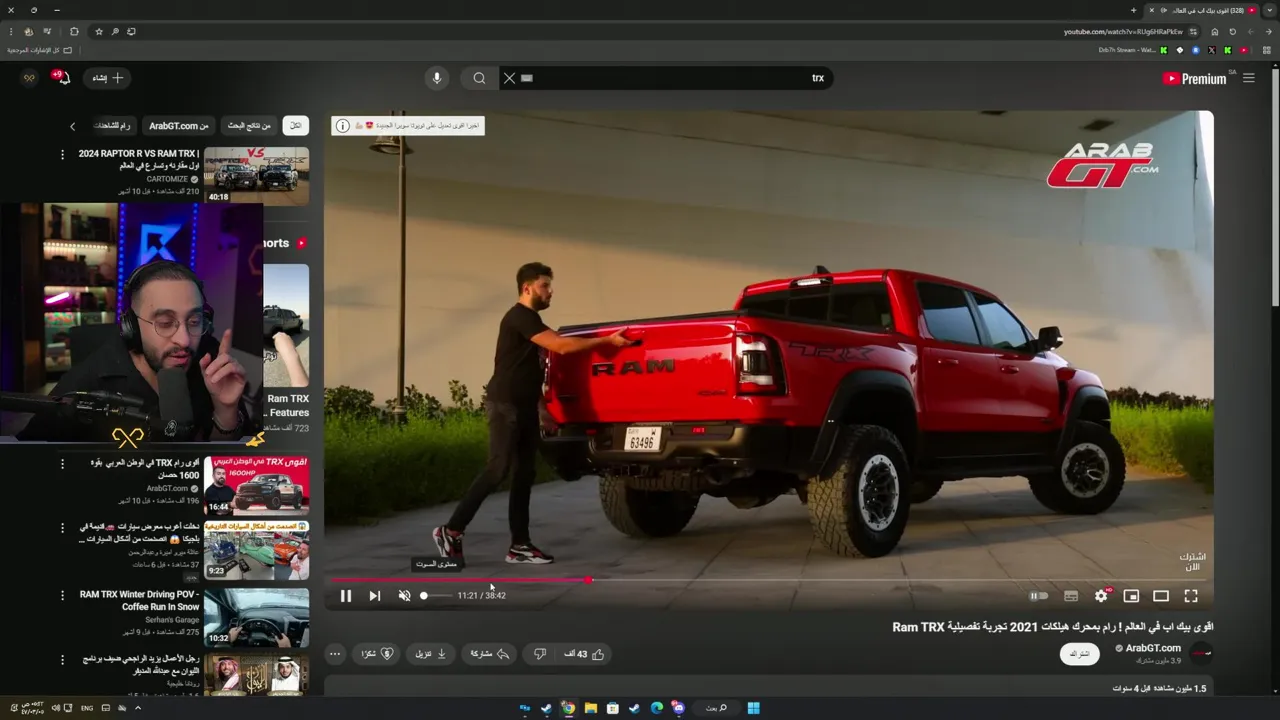Go to YouTube Premium home logo

click(1194, 78)
